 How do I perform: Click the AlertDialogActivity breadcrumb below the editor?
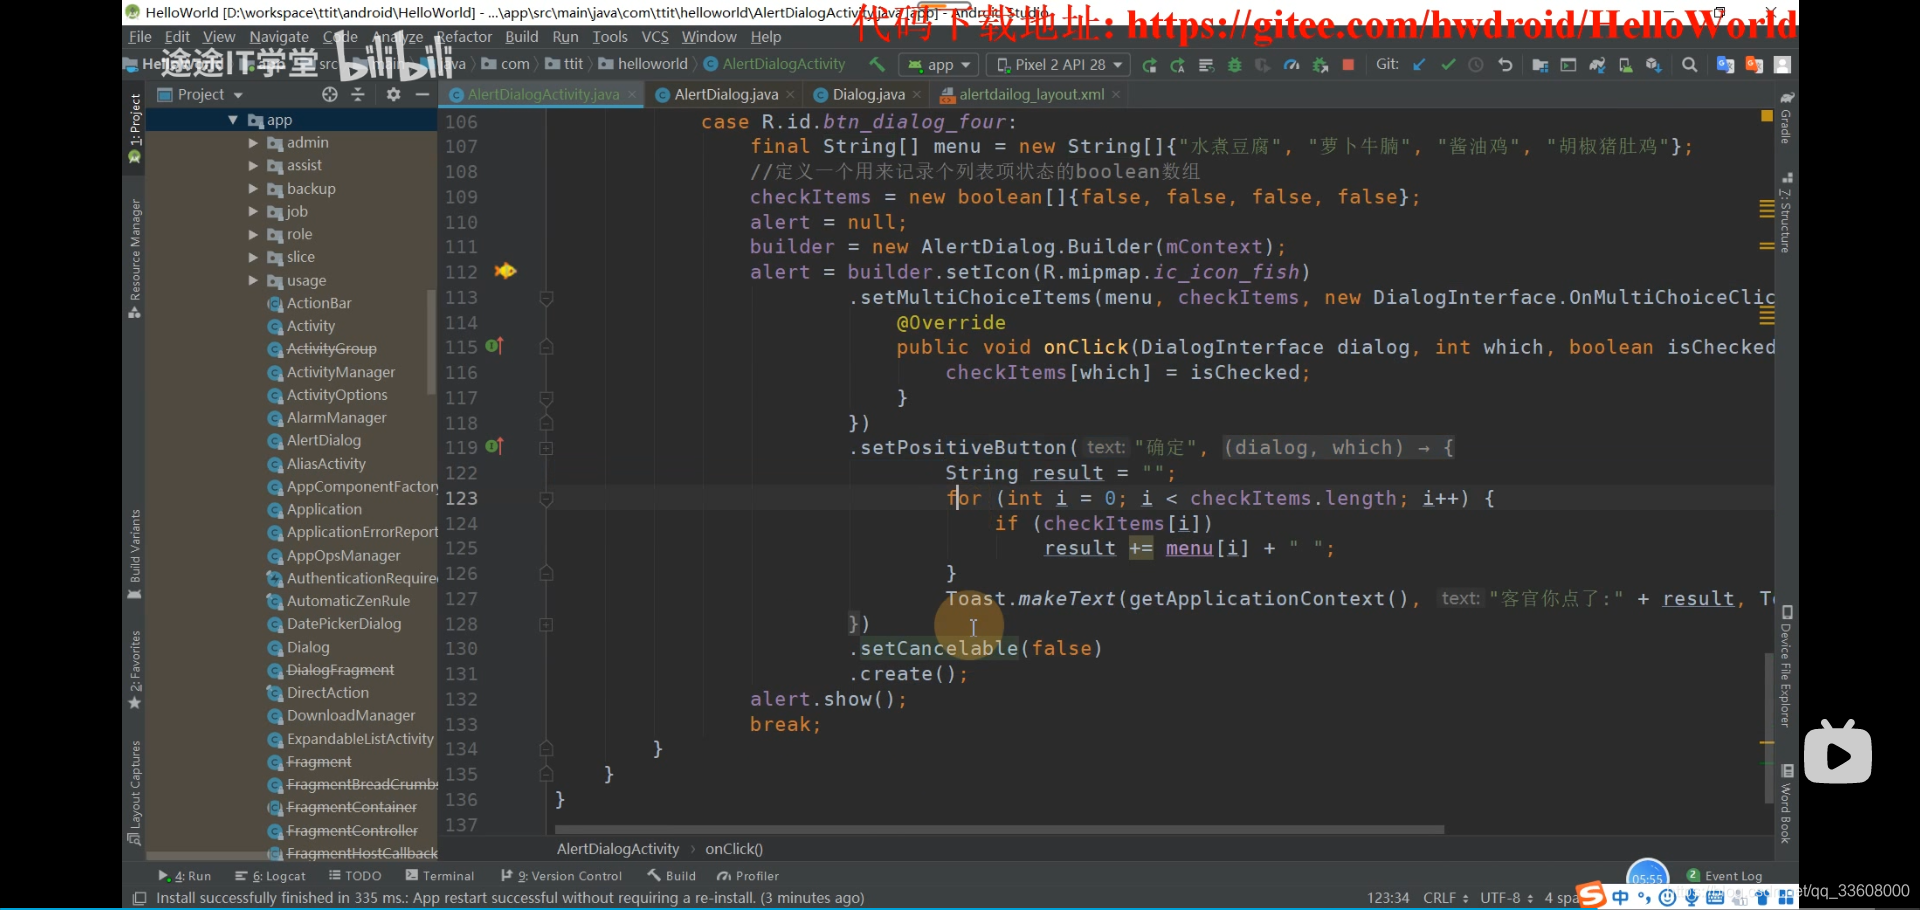(618, 849)
